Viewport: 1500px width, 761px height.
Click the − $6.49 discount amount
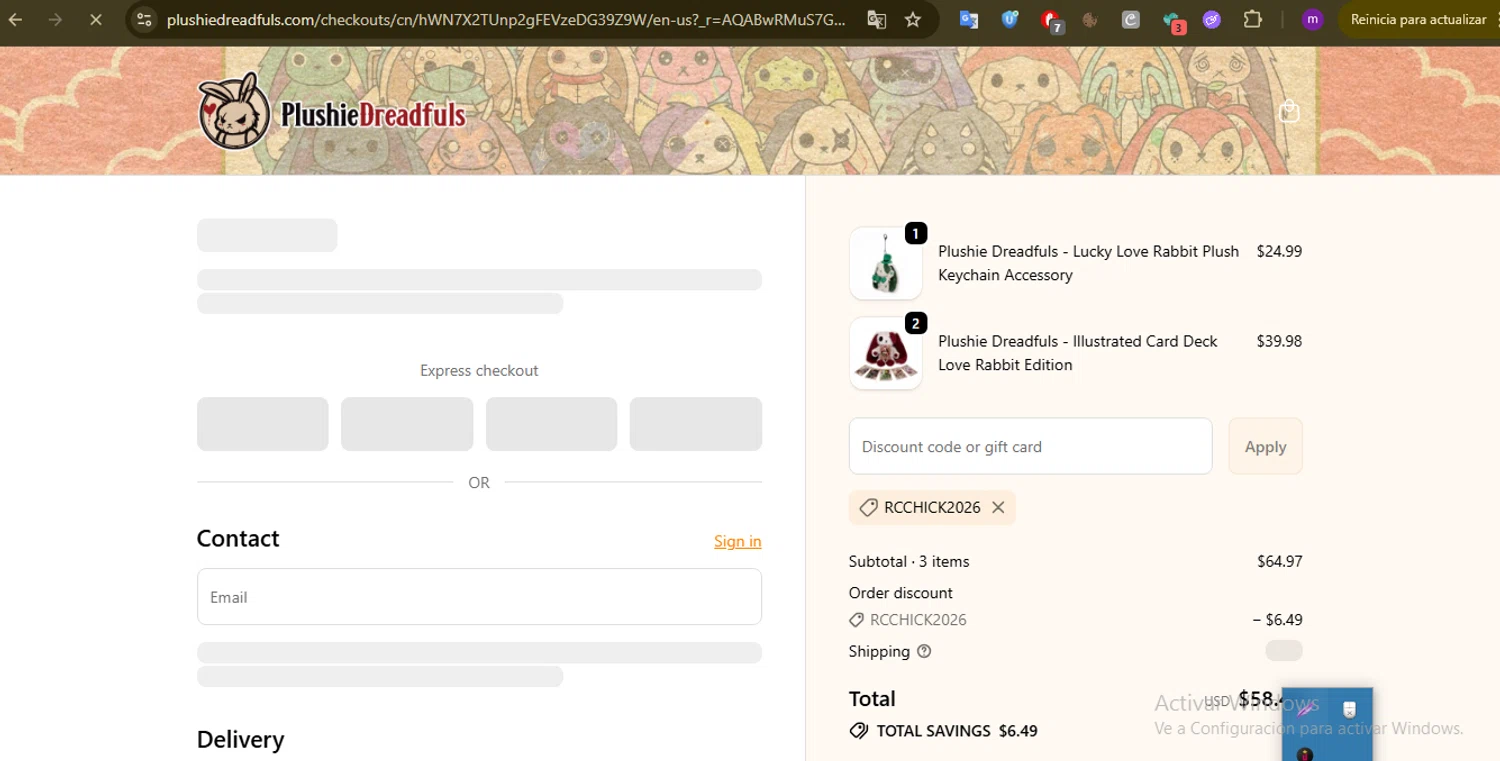1277,619
